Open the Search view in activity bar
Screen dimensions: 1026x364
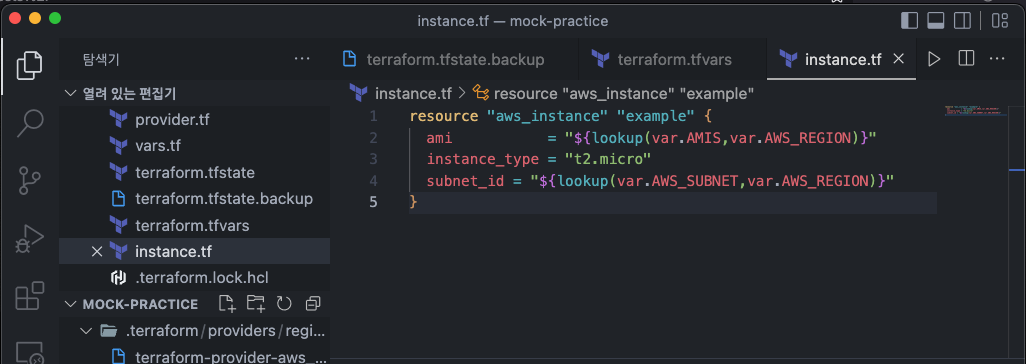(29, 122)
